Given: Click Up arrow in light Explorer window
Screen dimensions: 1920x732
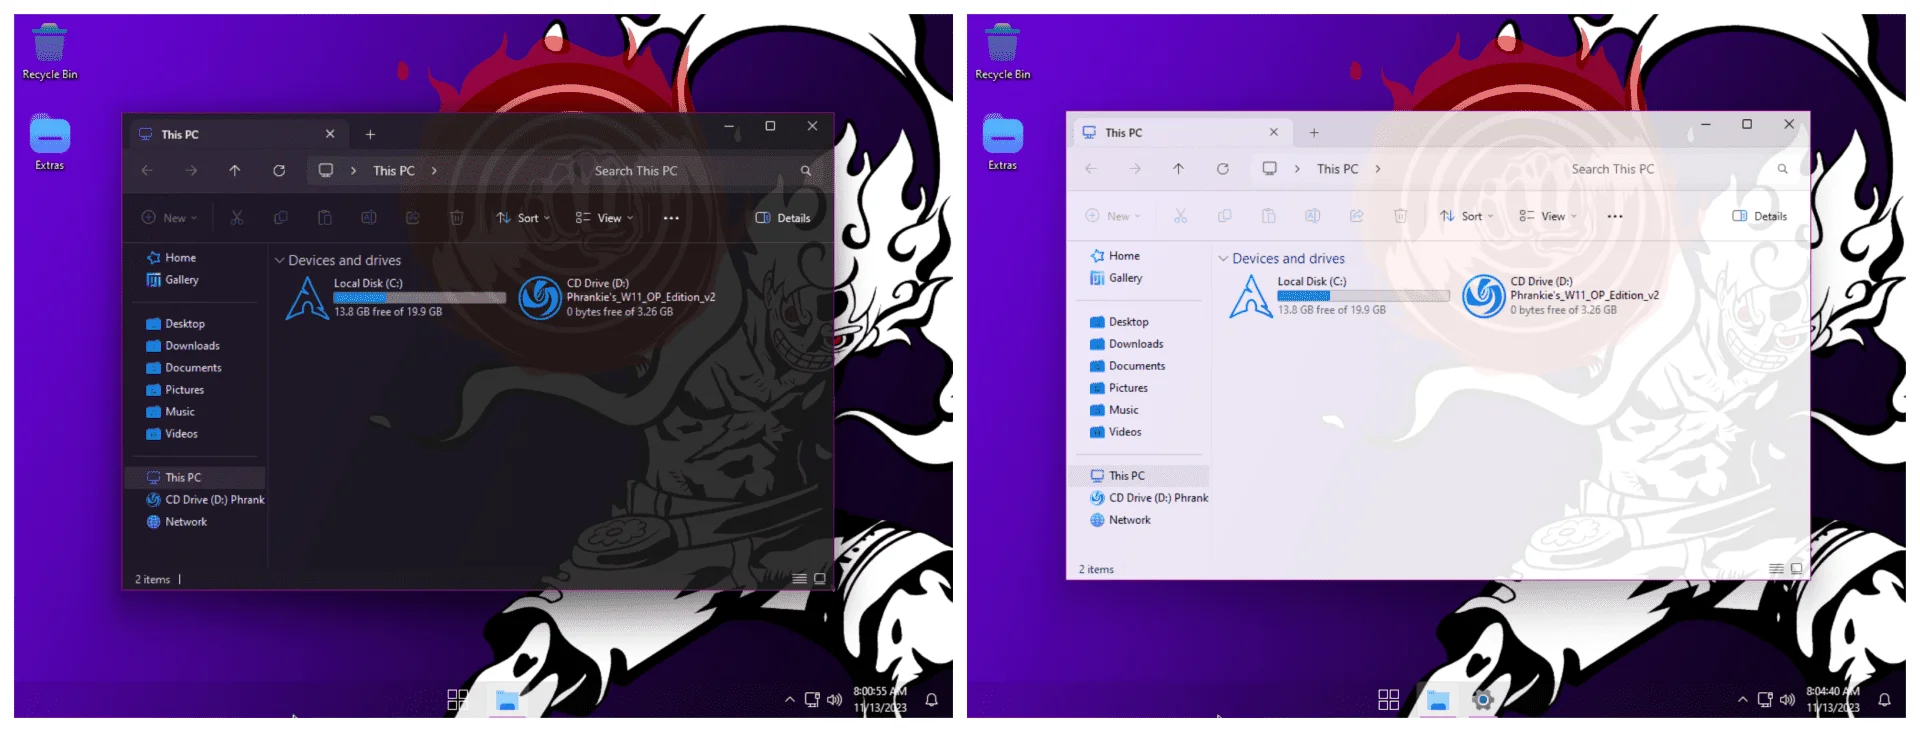Looking at the screenshot, I should pyautogui.click(x=1179, y=169).
